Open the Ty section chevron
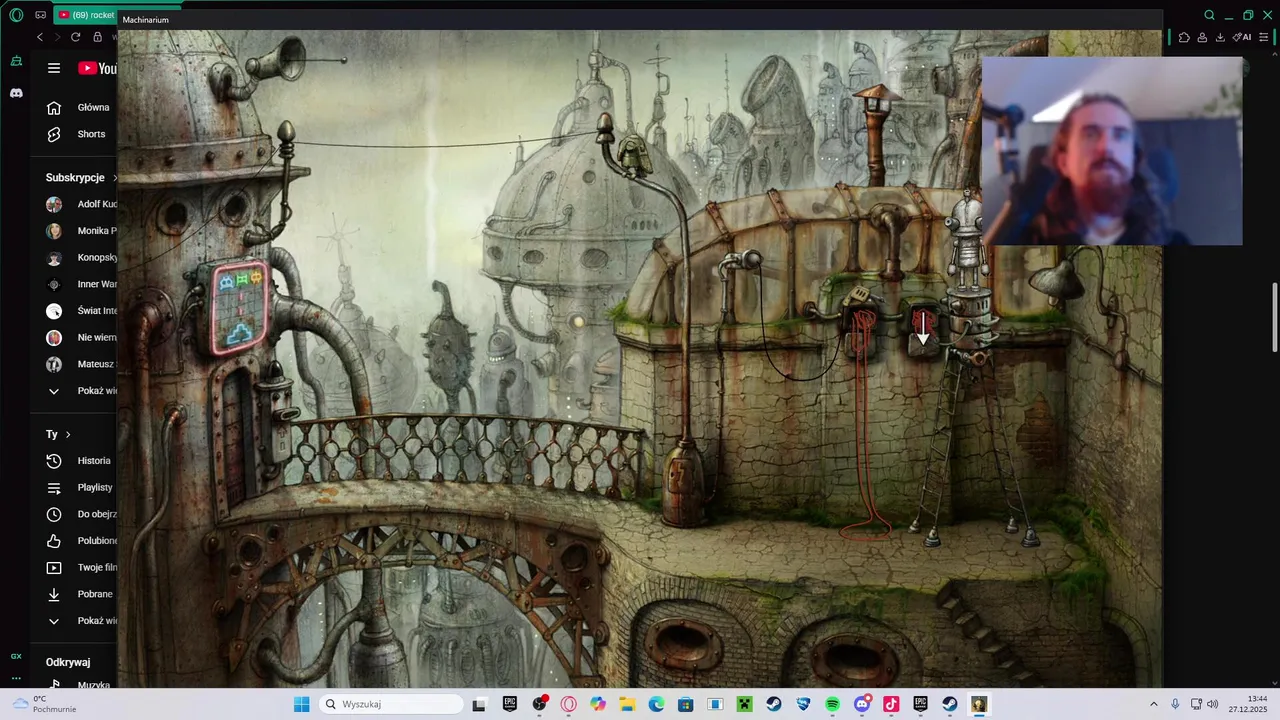This screenshot has width=1280, height=720. pos(68,434)
